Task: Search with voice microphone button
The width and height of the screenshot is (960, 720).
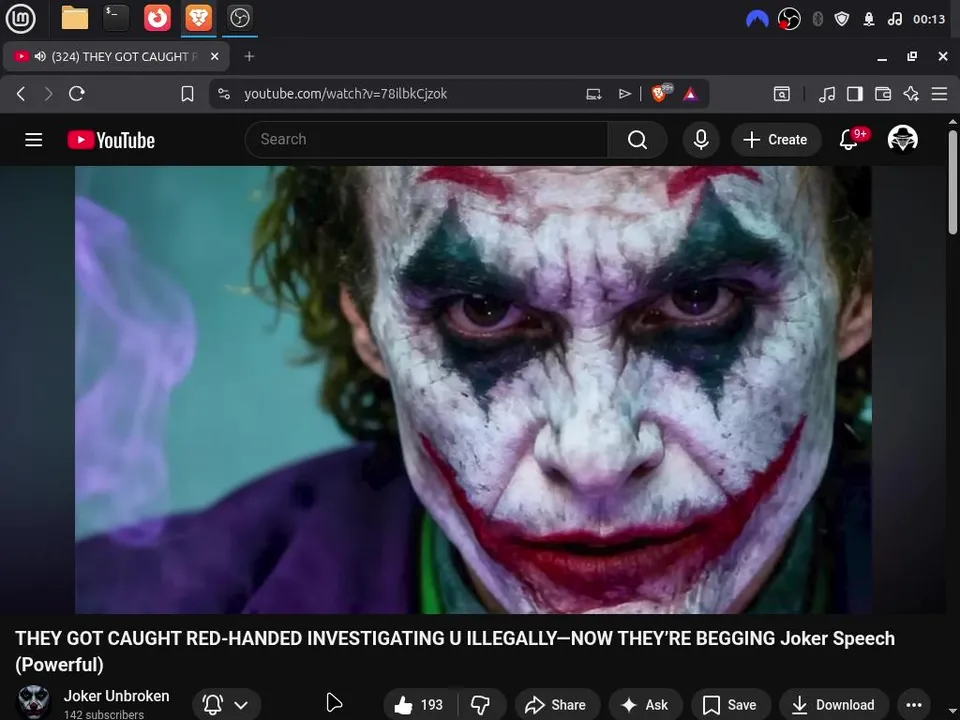Action: 701,140
